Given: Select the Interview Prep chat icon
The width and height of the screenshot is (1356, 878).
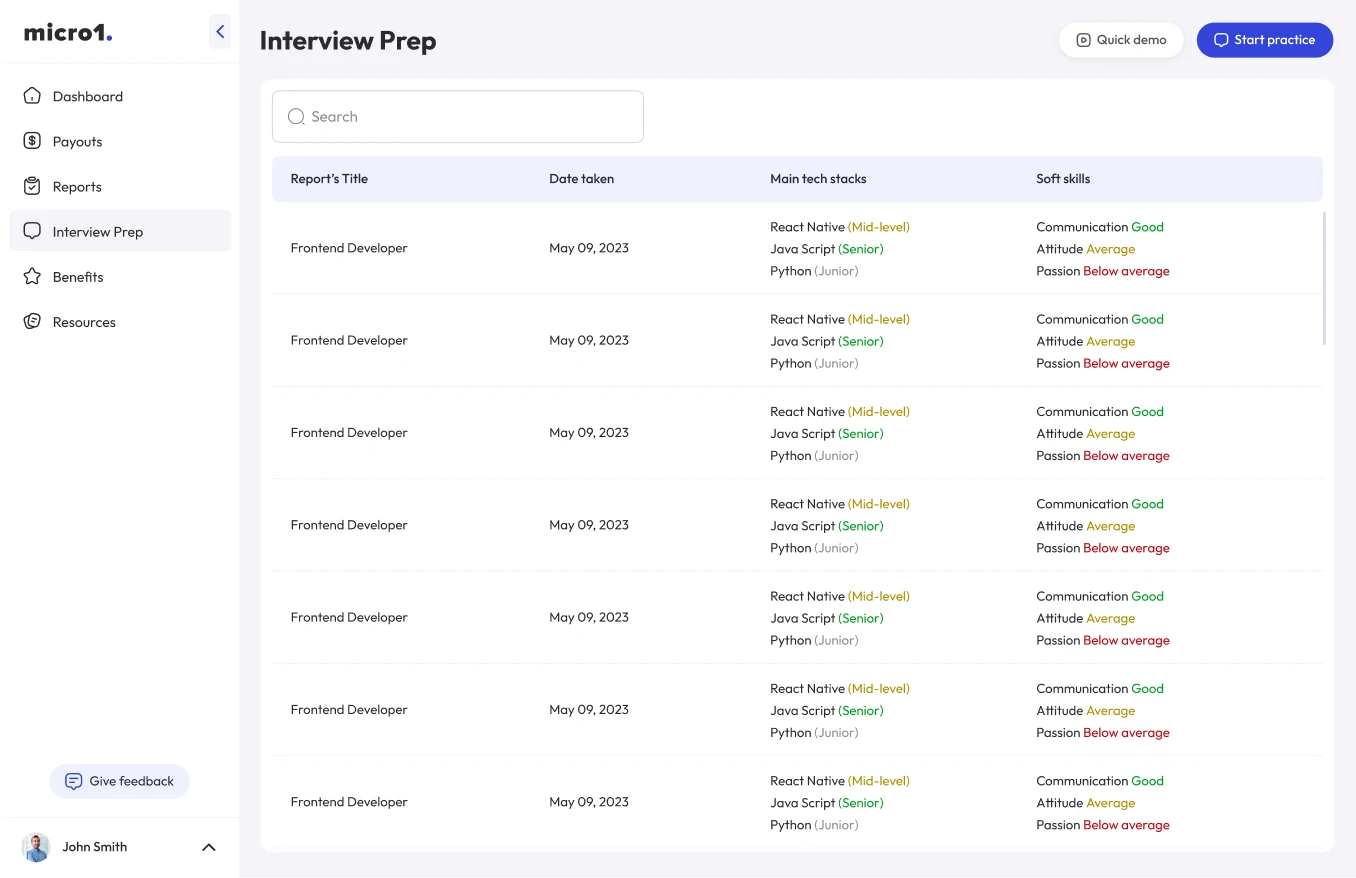Looking at the screenshot, I should 33,231.
